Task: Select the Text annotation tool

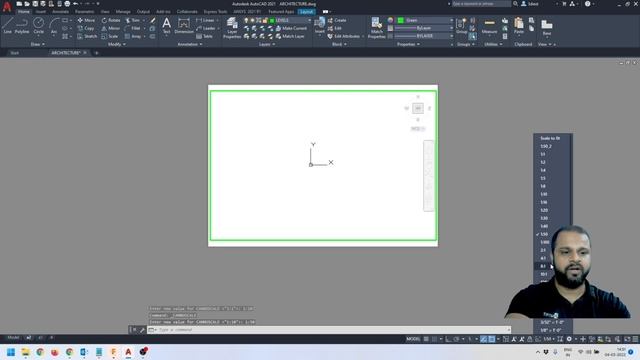Action: pos(167,26)
